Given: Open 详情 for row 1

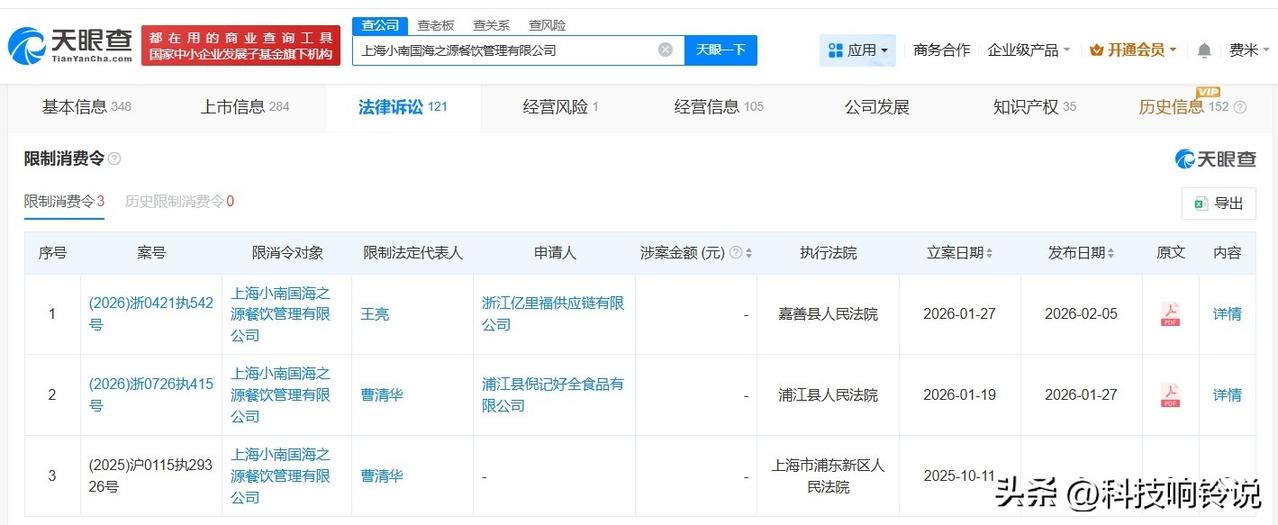Looking at the screenshot, I should click(1227, 314).
